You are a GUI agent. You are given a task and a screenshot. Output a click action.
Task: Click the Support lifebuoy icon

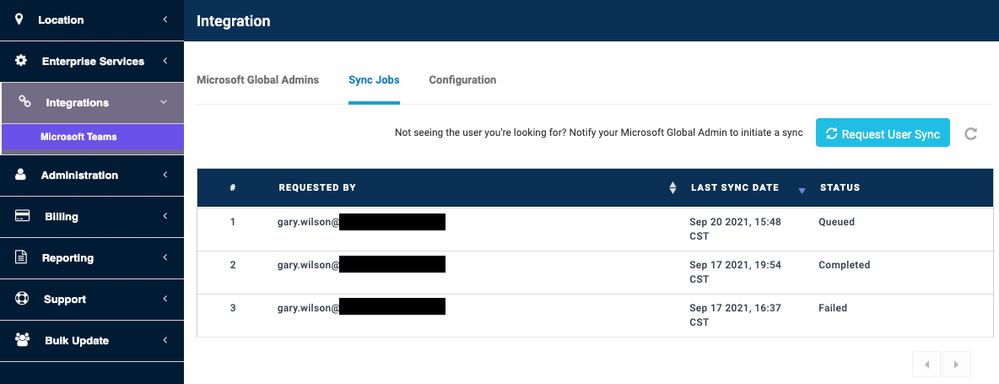coord(22,299)
